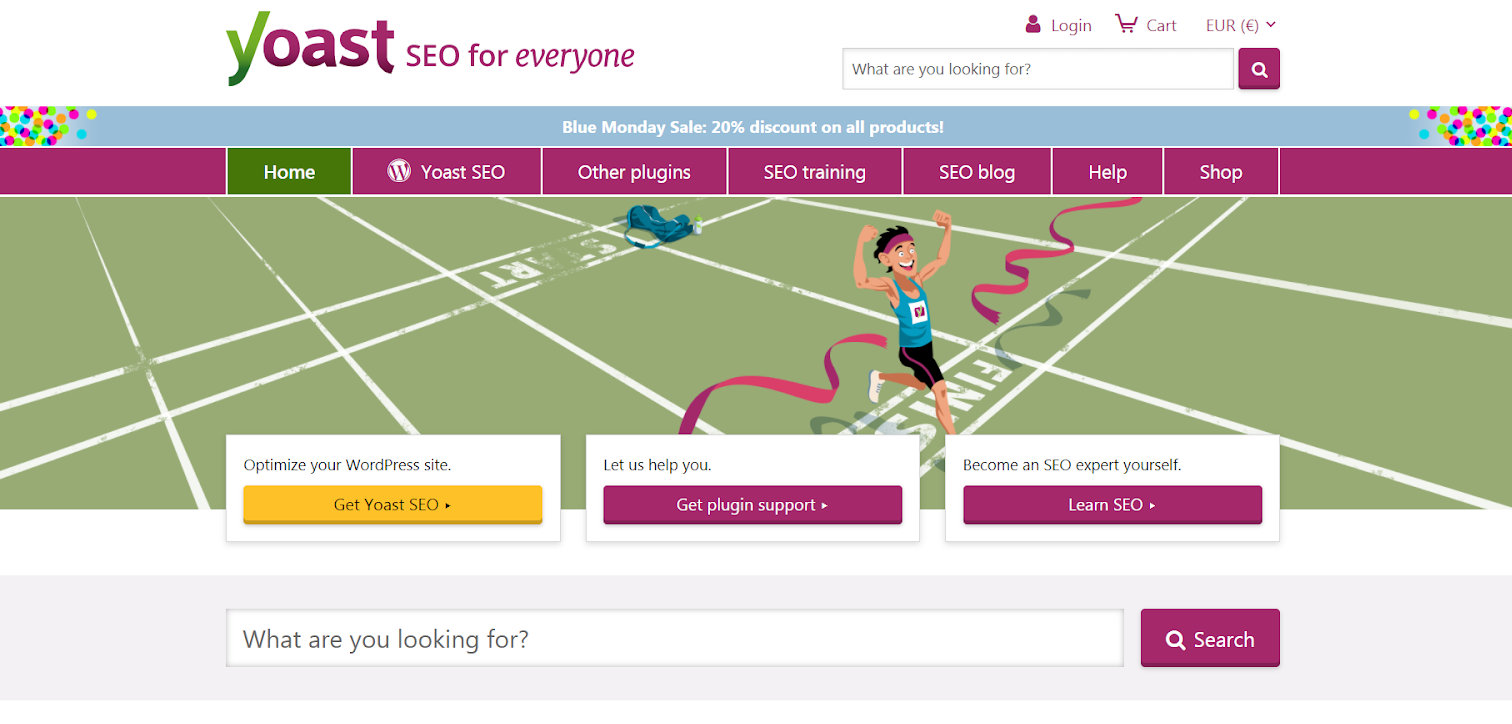The width and height of the screenshot is (1512, 724).
Task: Go to SEO training in navigation
Action: [x=814, y=172]
